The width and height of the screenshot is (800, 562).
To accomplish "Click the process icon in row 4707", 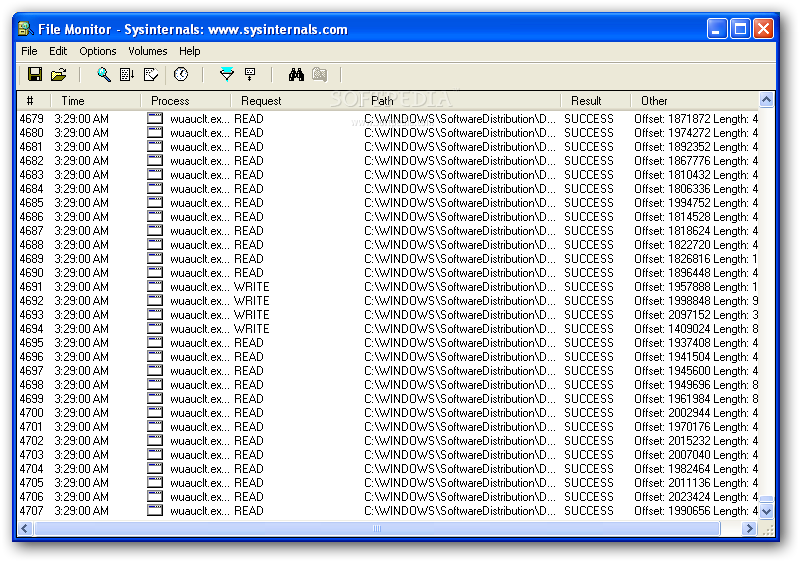I will 155,510.
